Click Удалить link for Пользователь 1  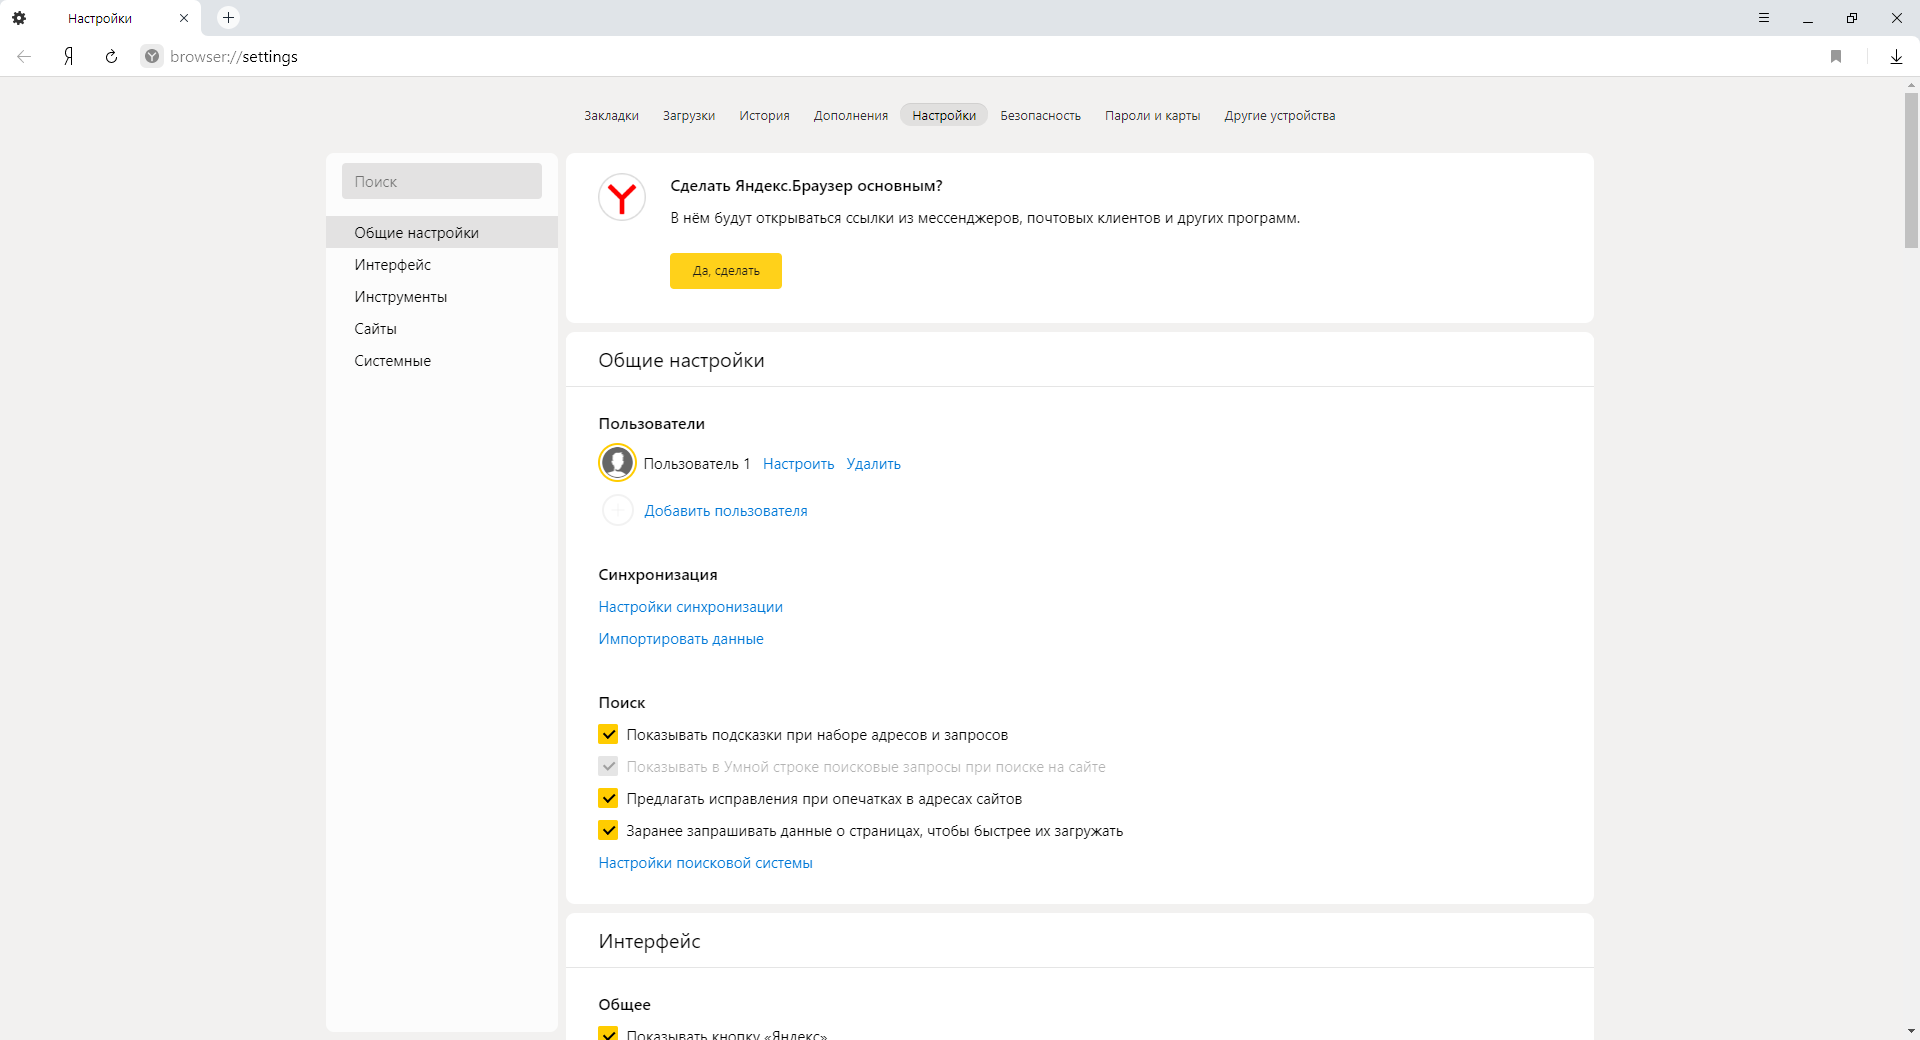[873, 464]
